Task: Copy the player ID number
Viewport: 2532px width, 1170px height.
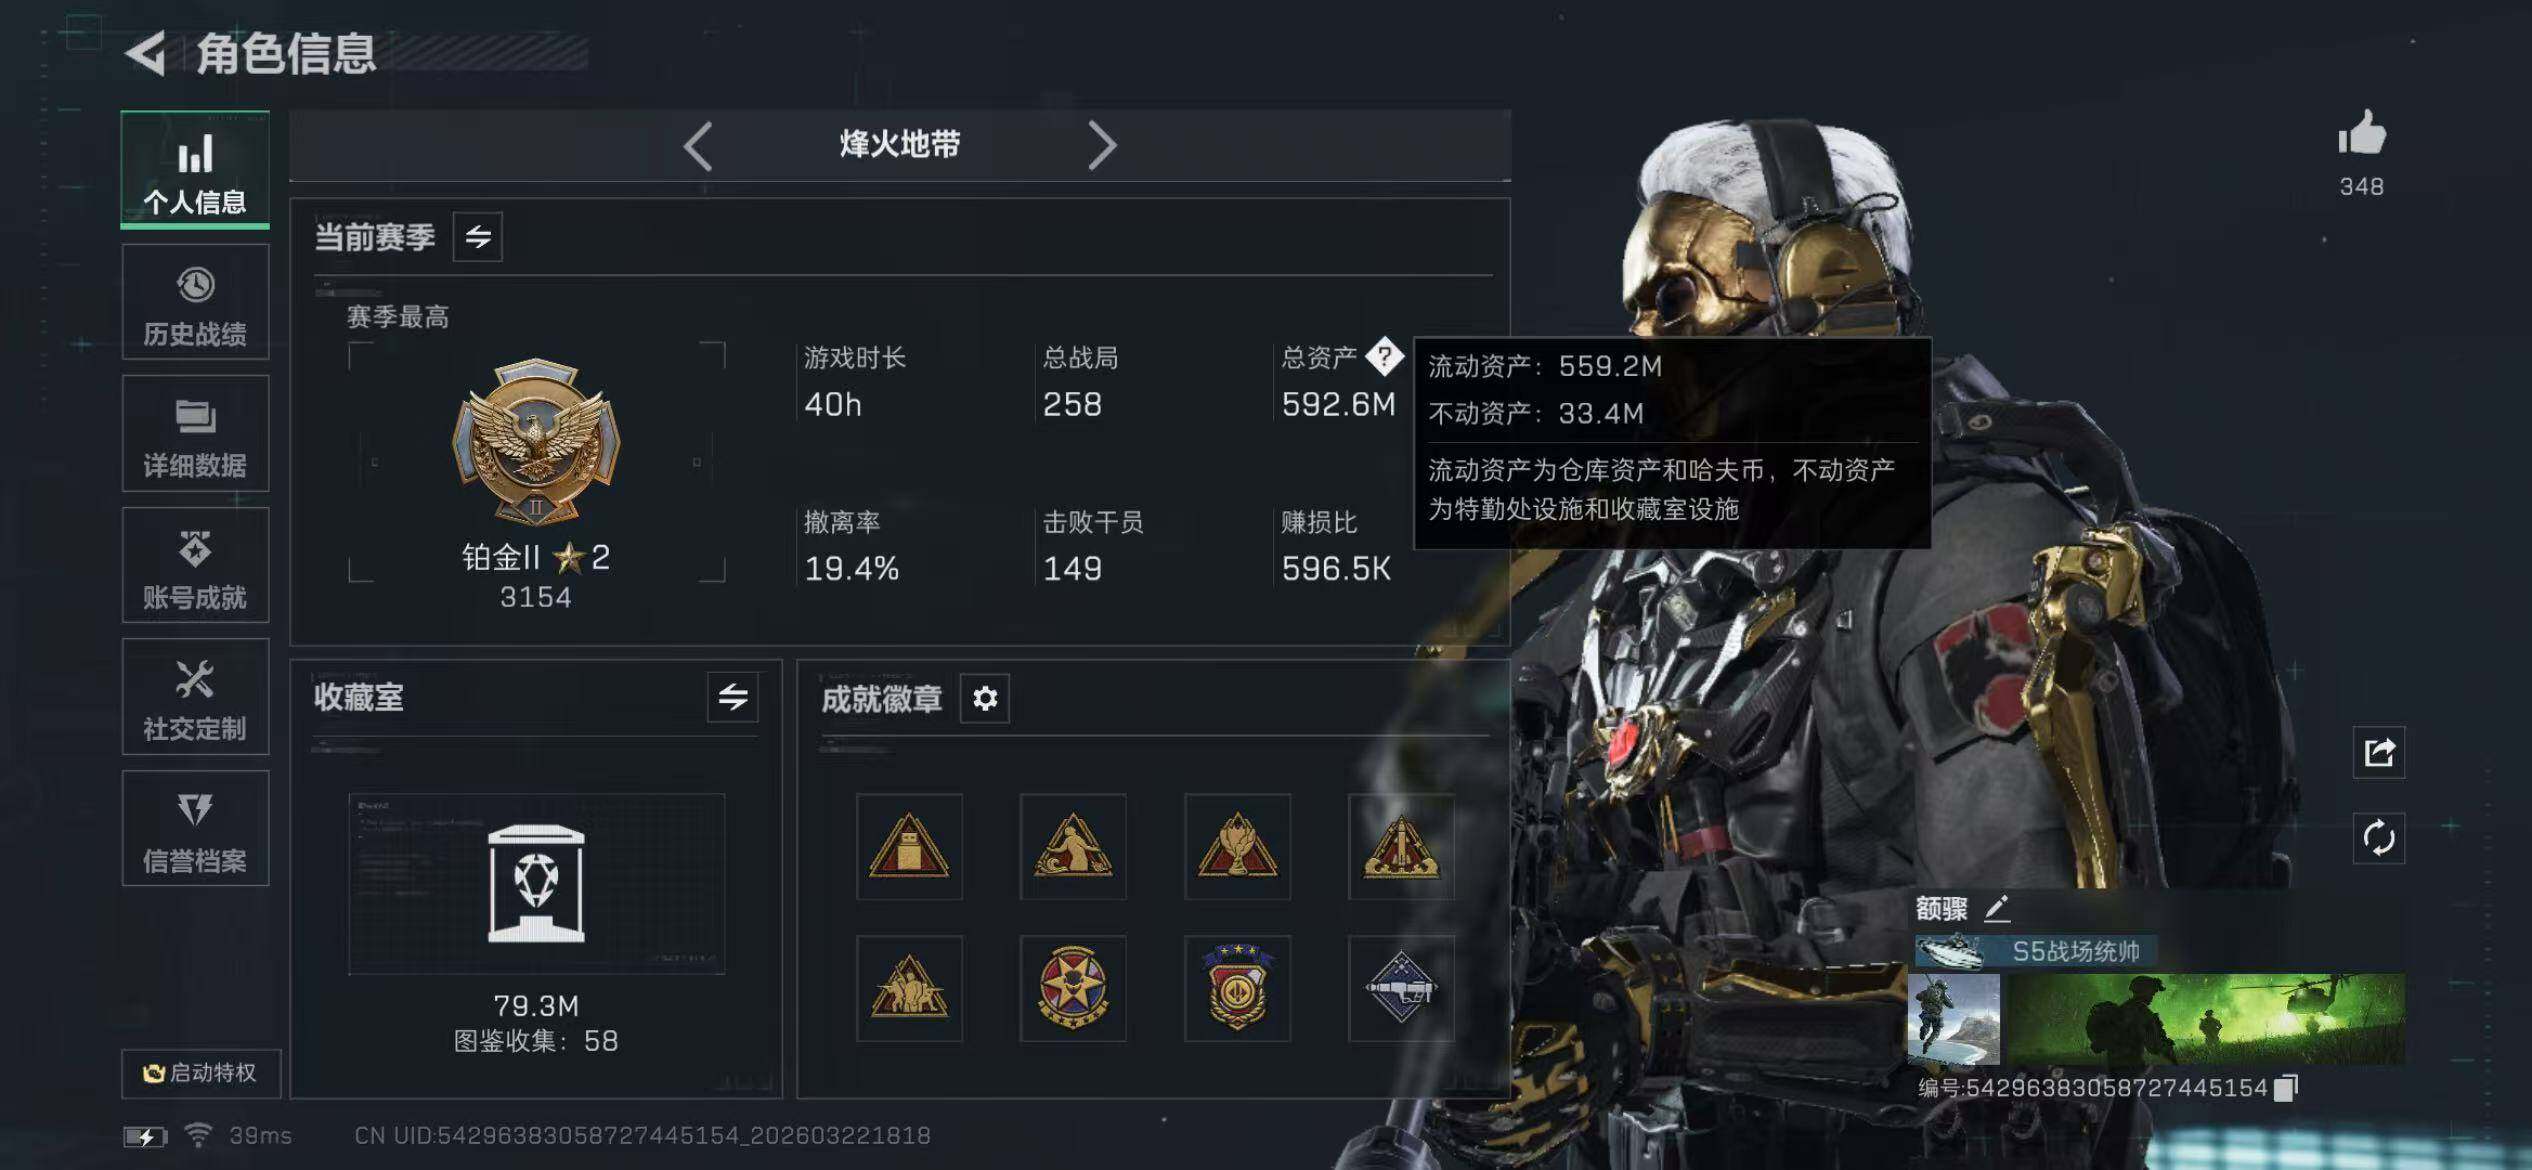Action: [x=2286, y=1088]
